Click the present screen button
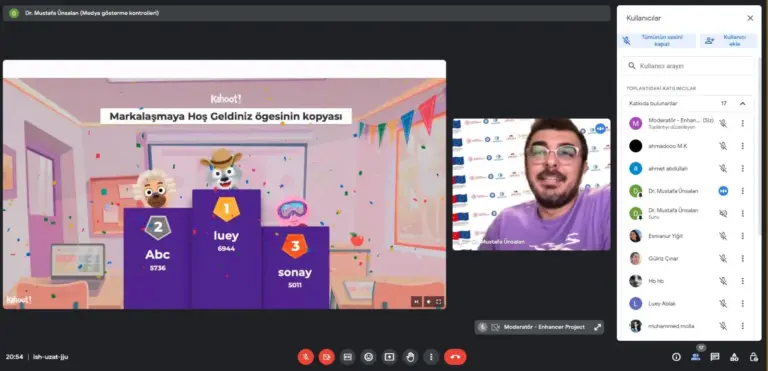The height and width of the screenshot is (371, 768). [389, 357]
